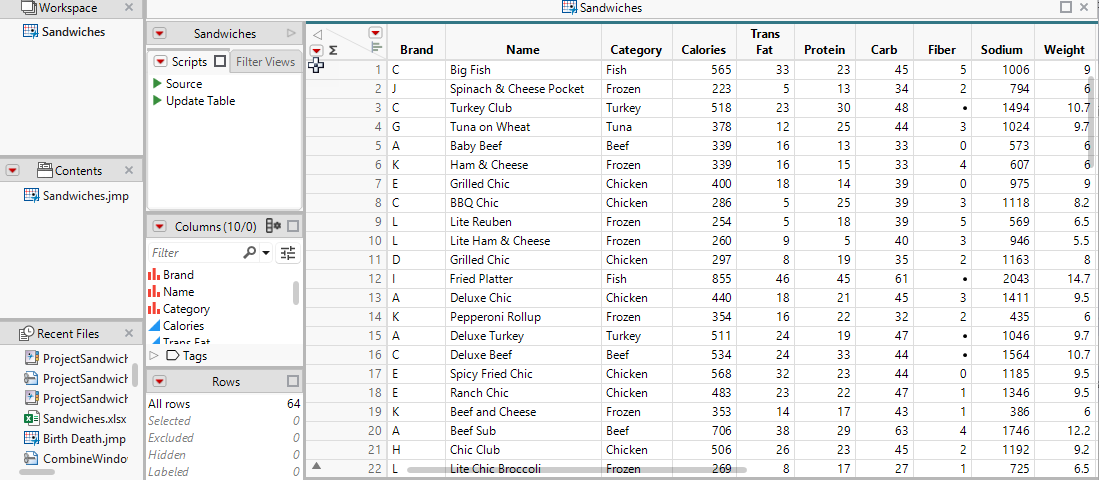Close the Recent Files panel
1099x480 pixels.
click(128, 334)
